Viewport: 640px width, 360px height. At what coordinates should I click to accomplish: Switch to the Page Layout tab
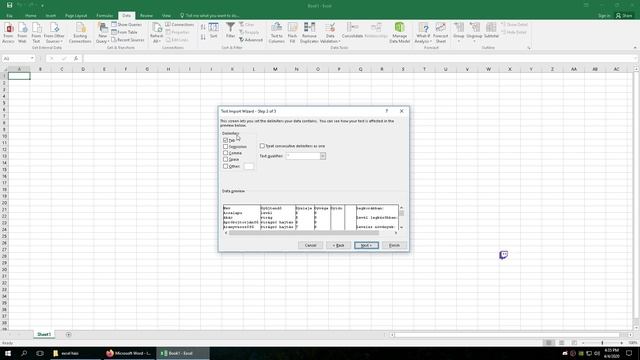click(x=76, y=16)
